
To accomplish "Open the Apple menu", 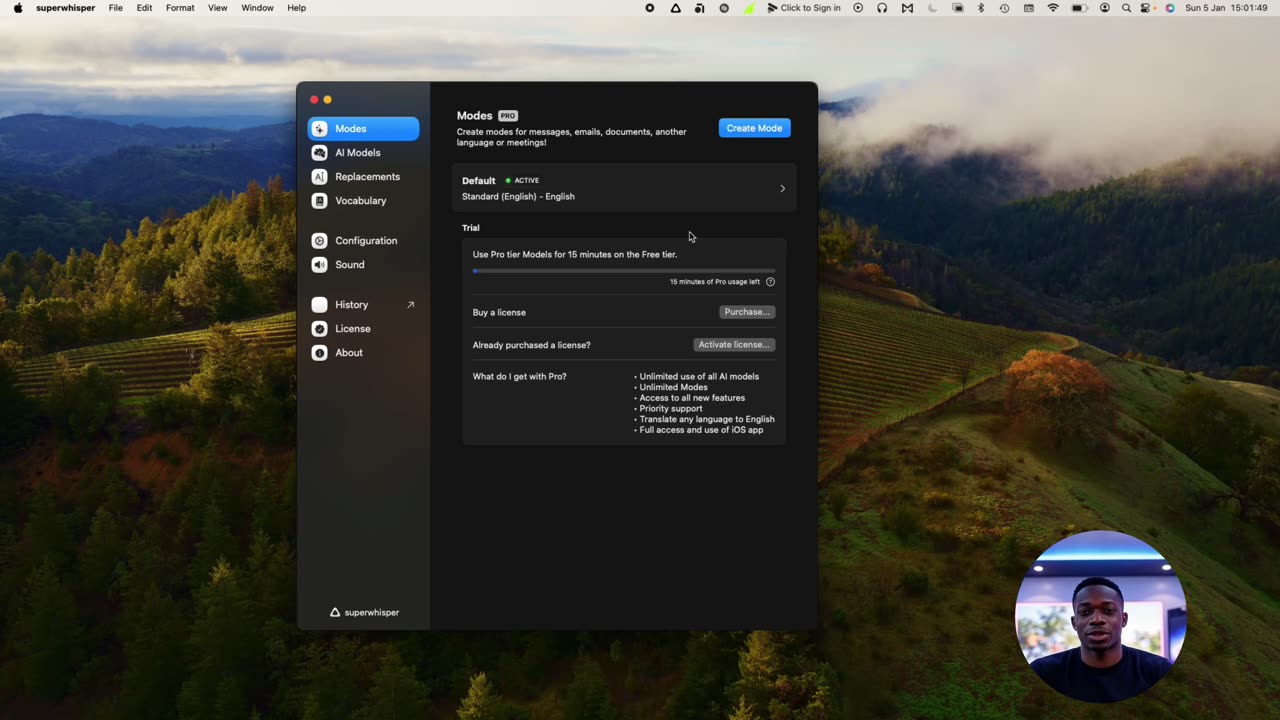I will click(18, 8).
